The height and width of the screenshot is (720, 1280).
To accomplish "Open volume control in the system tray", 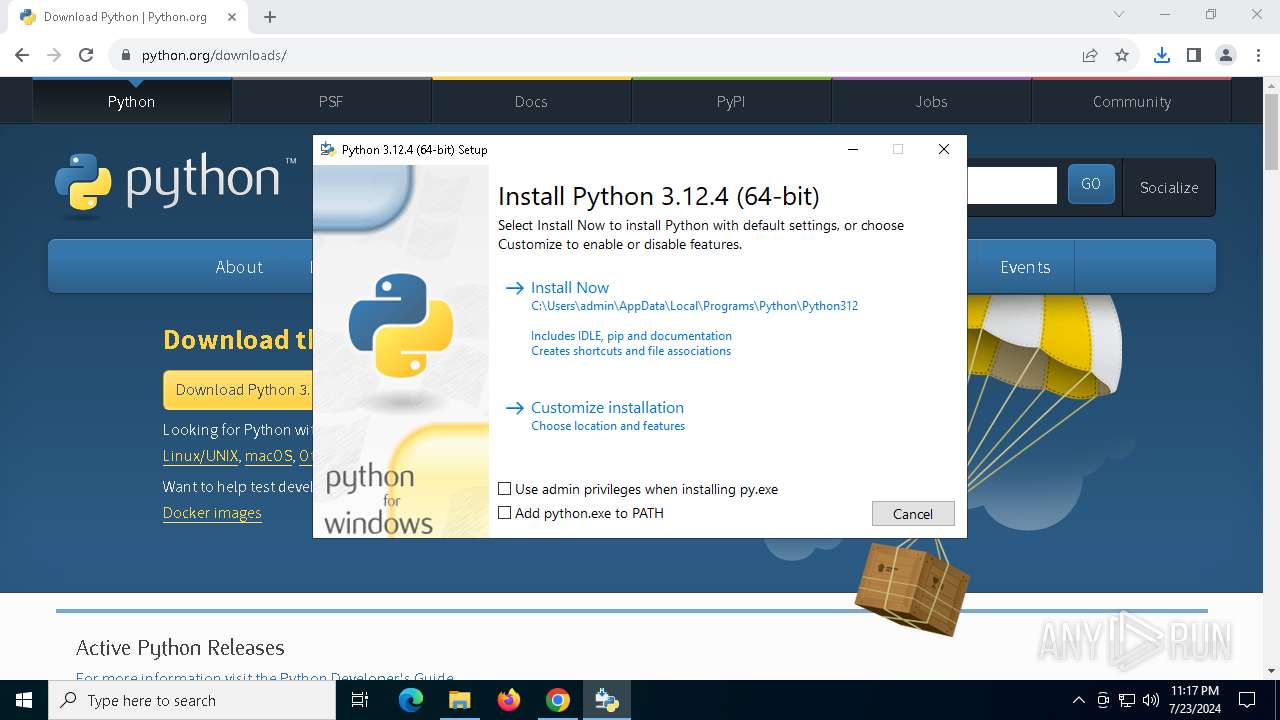I will point(1151,700).
